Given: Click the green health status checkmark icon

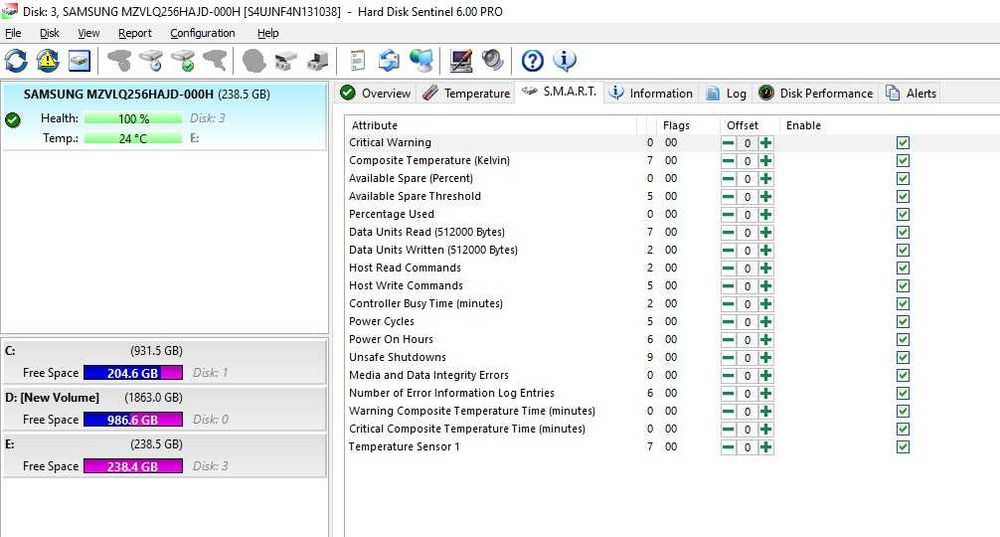Looking at the screenshot, I should click(x=13, y=119).
